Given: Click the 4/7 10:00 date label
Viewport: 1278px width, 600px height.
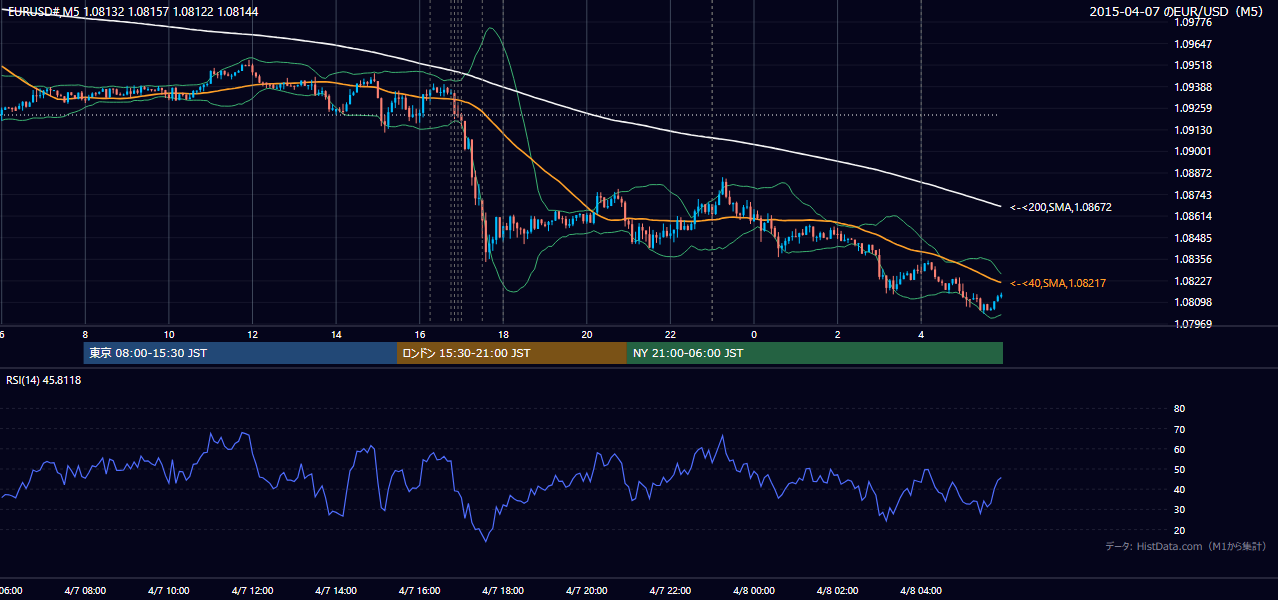Looking at the screenshot, I should click(x=169, y=591).
